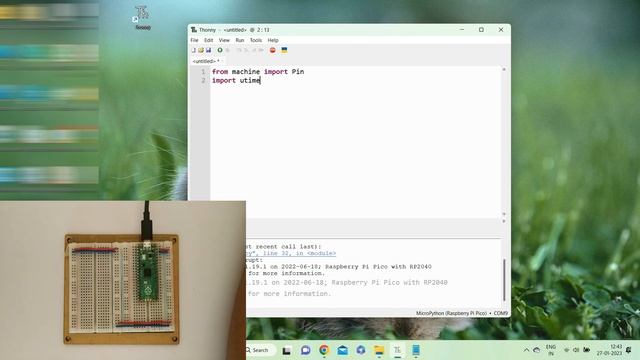Click the Ukraine flag support icon
640x360 pixels.
[x=284, y=50]
